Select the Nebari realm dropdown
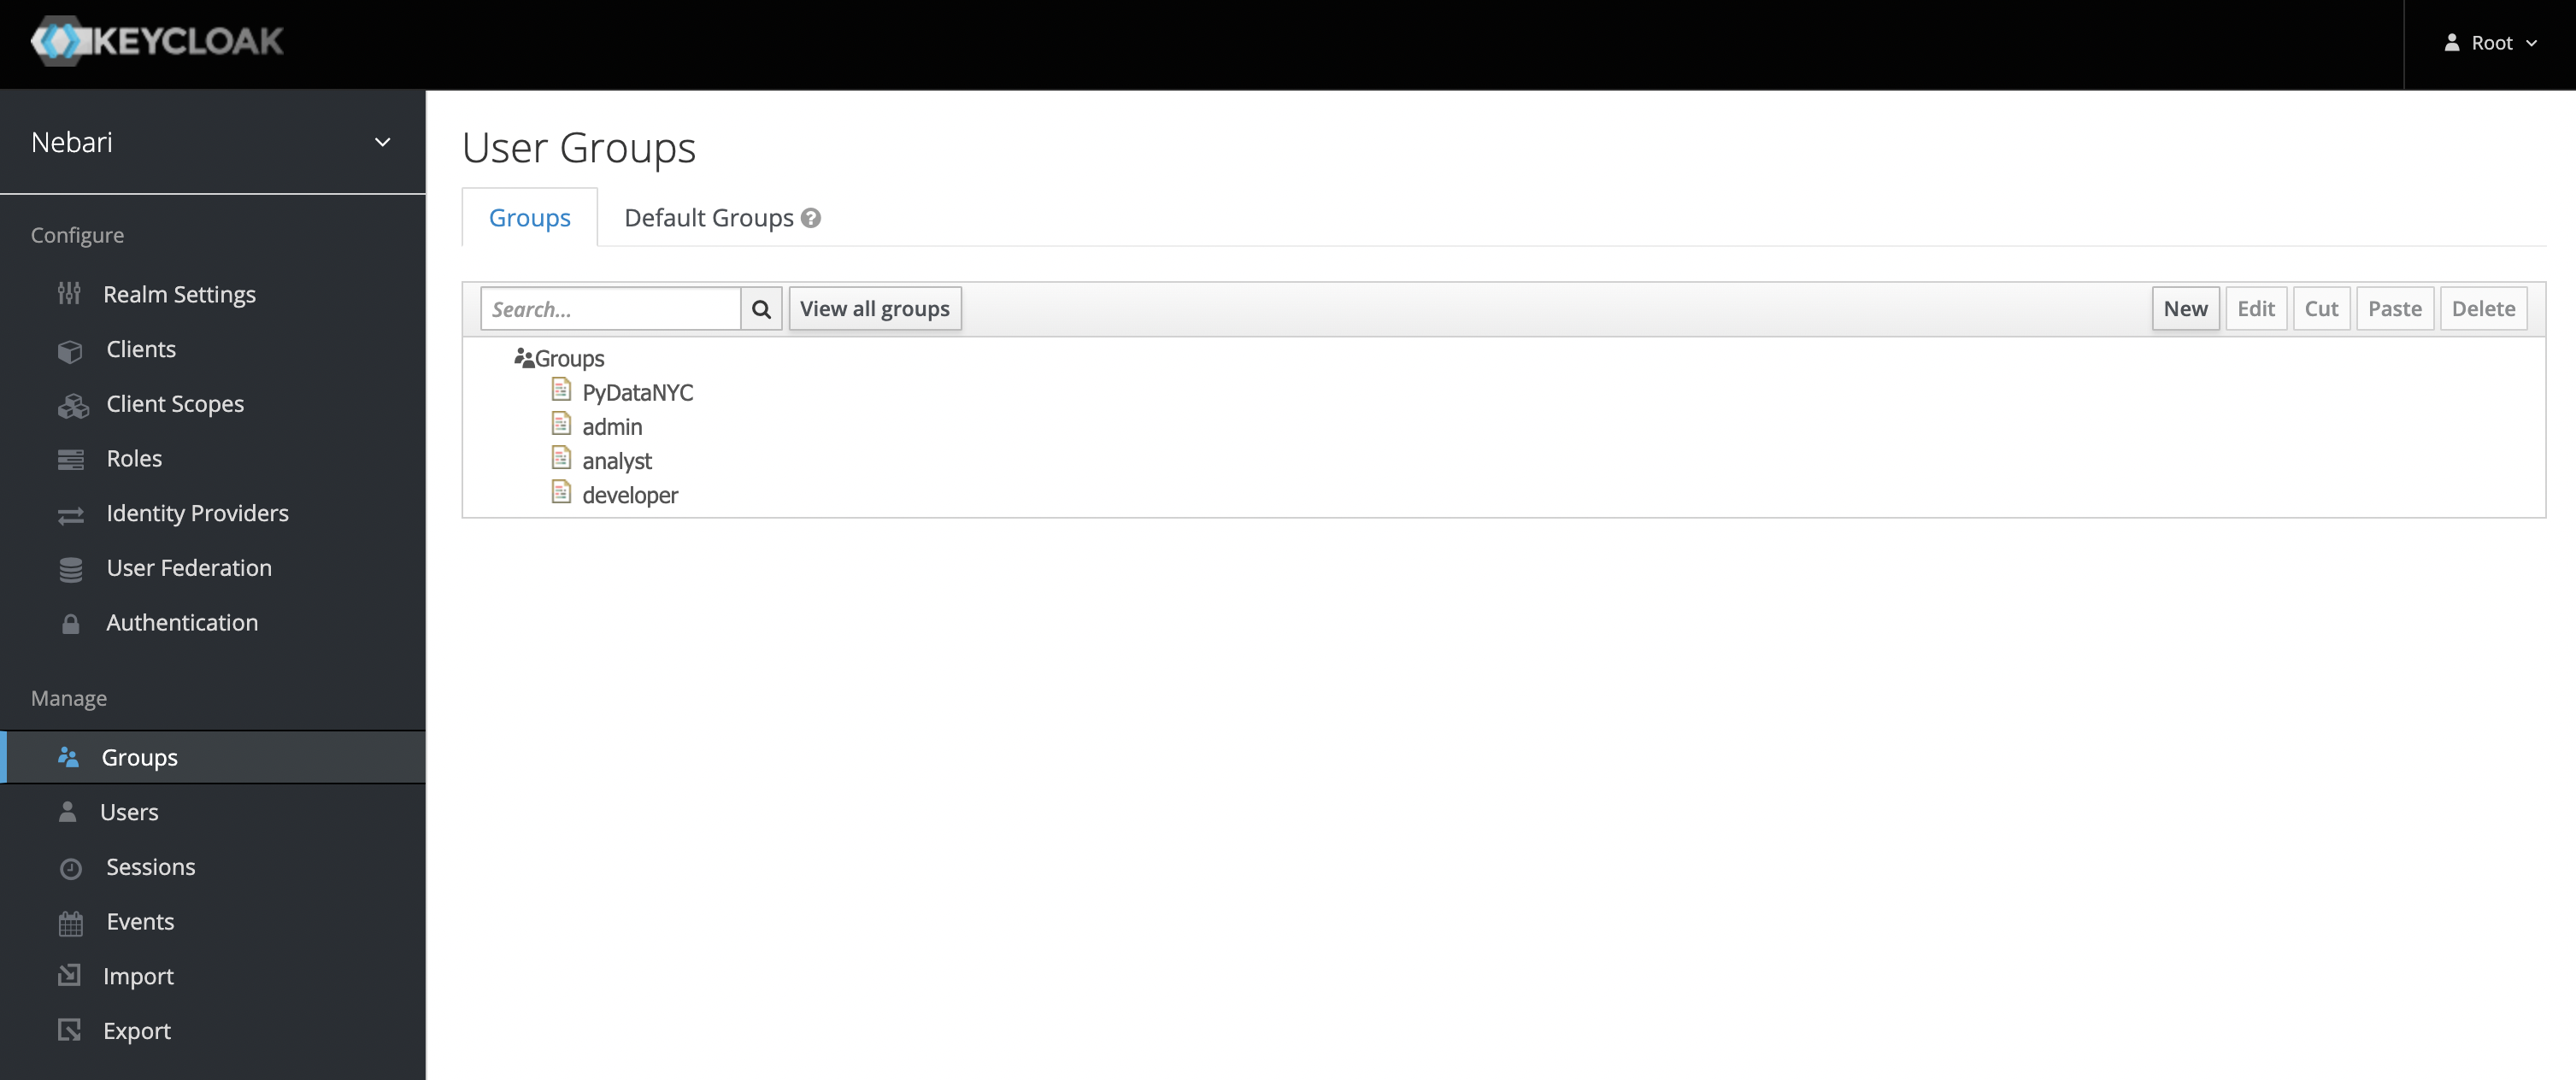This screenshot has width=2576, height=1080. pos(212,141)
